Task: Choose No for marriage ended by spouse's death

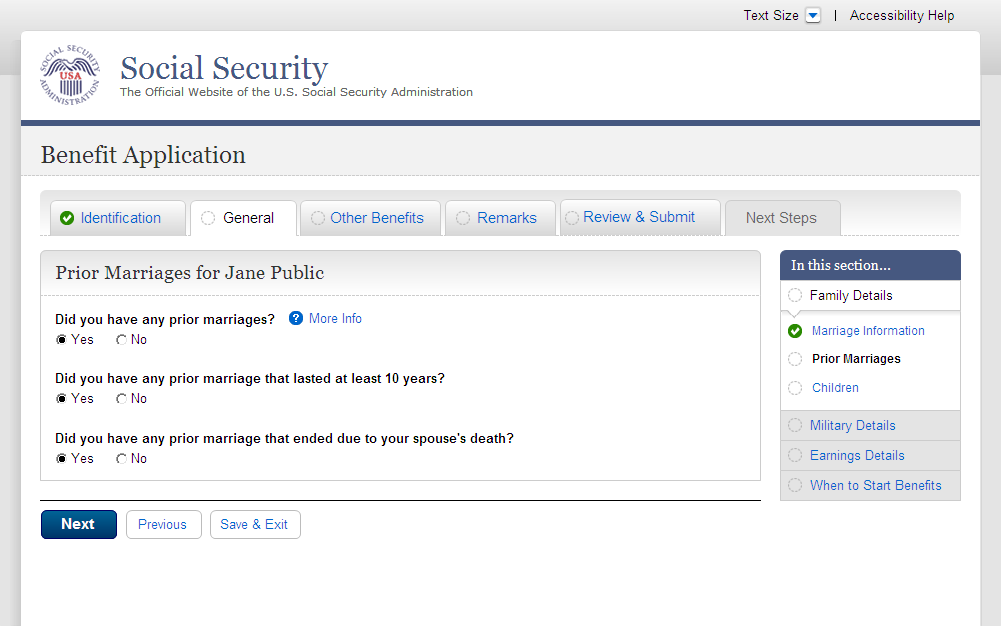Action: coord(122,459)
